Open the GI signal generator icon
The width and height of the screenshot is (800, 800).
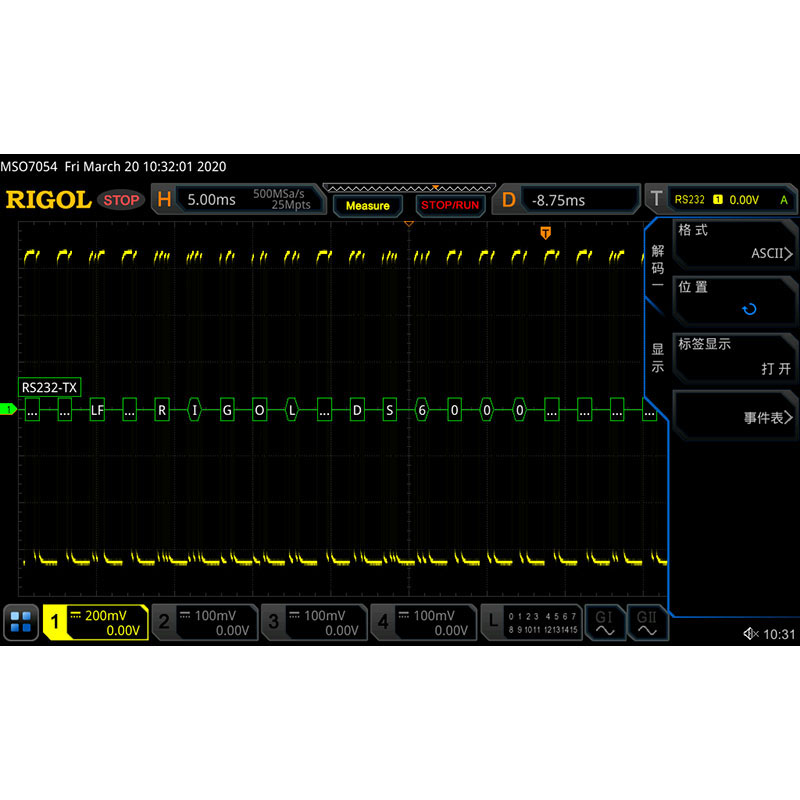tap(605, 622)
